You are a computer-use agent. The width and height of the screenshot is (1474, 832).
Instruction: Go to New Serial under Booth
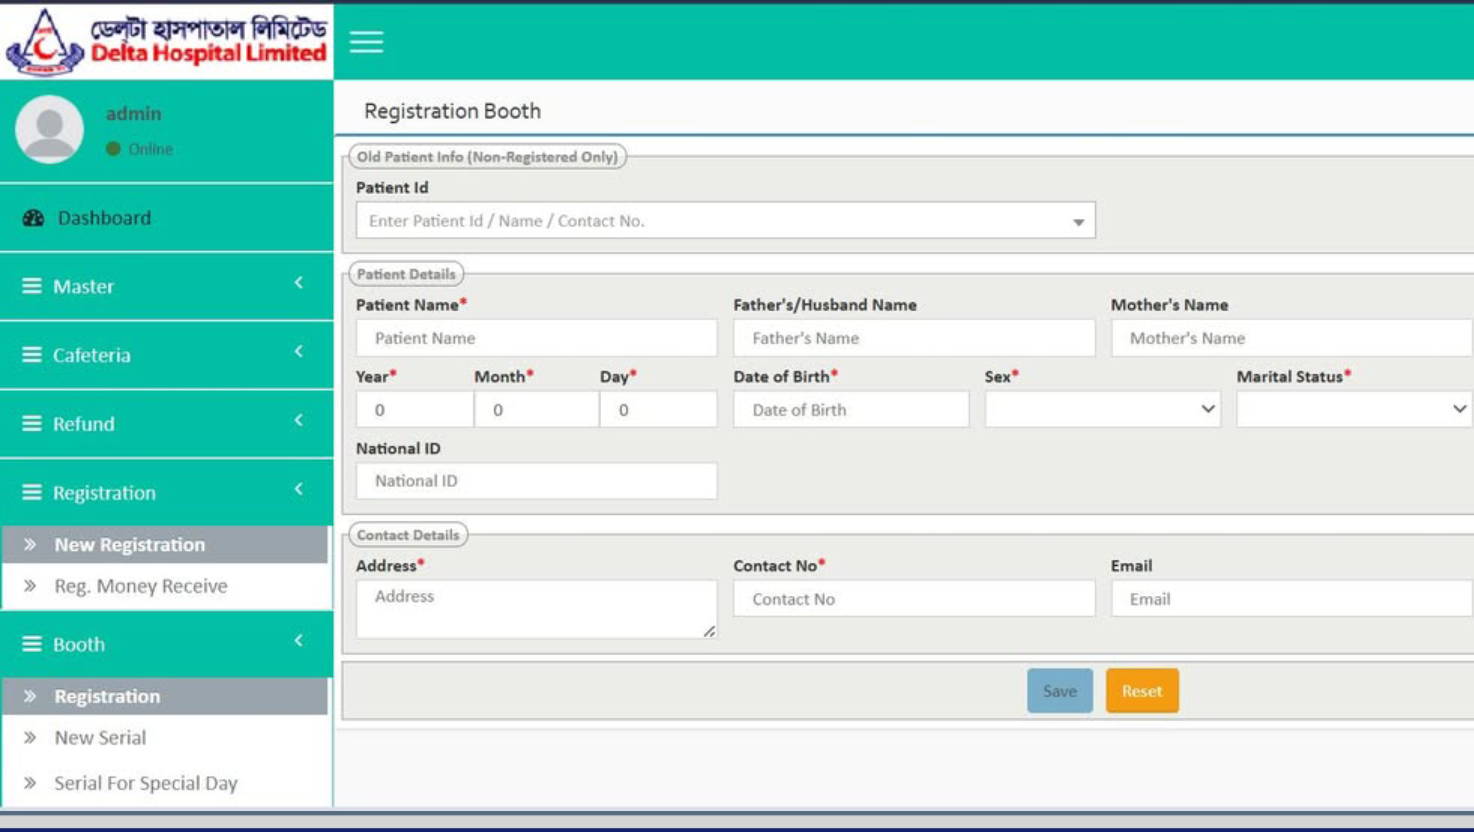coord(100,738)
